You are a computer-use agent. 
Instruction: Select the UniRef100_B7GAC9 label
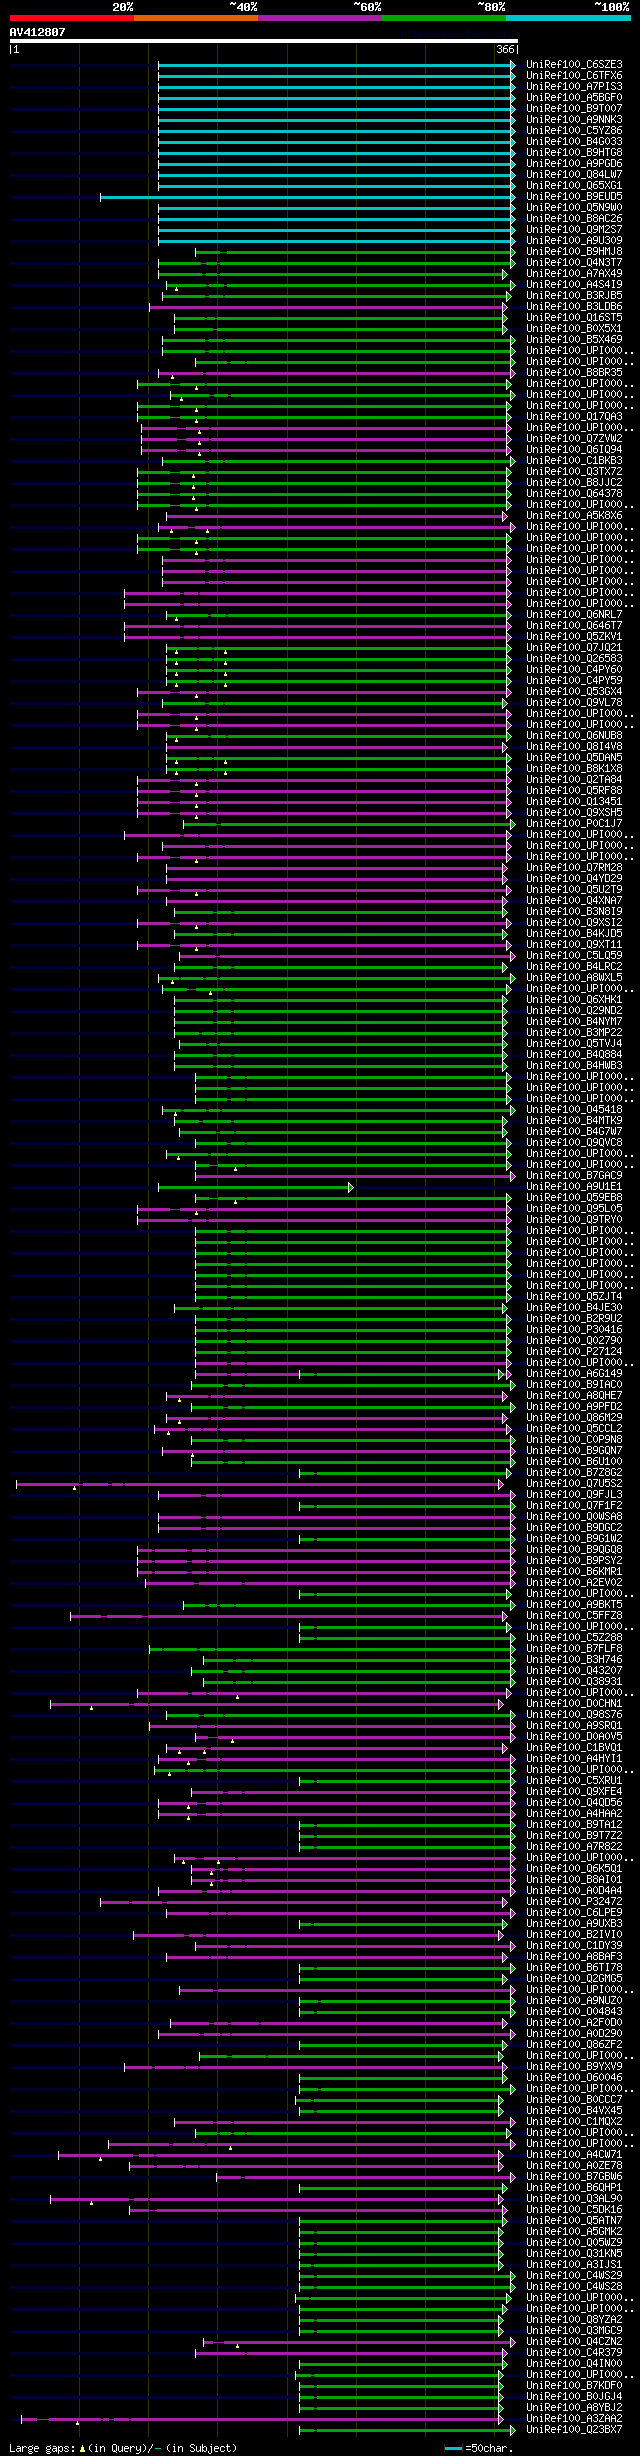(574, 1176)
